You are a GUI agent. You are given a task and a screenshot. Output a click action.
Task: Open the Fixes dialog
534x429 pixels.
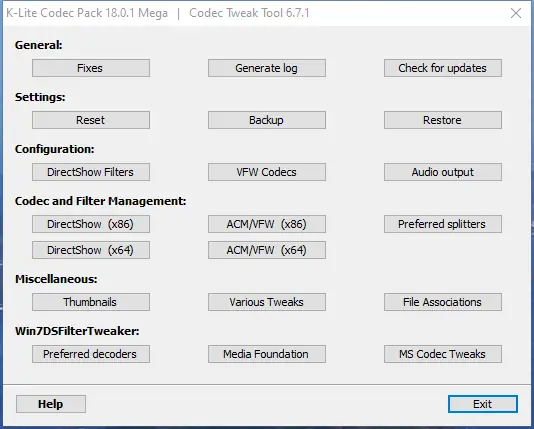[91, 68]
